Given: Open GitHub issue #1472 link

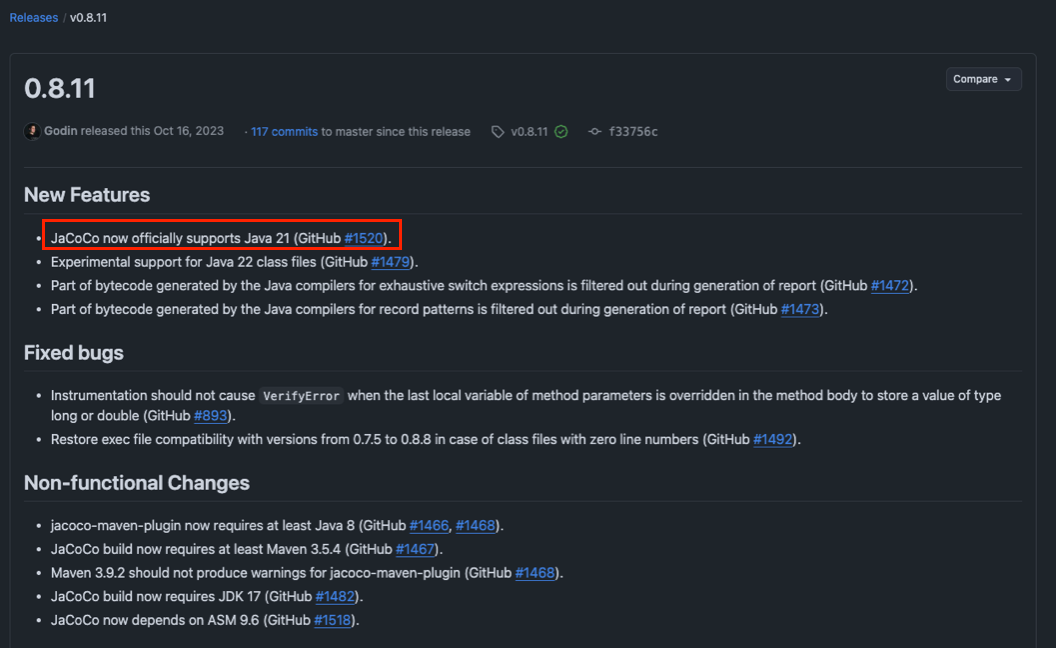Looking at the screenshot, I should point(890,286).
